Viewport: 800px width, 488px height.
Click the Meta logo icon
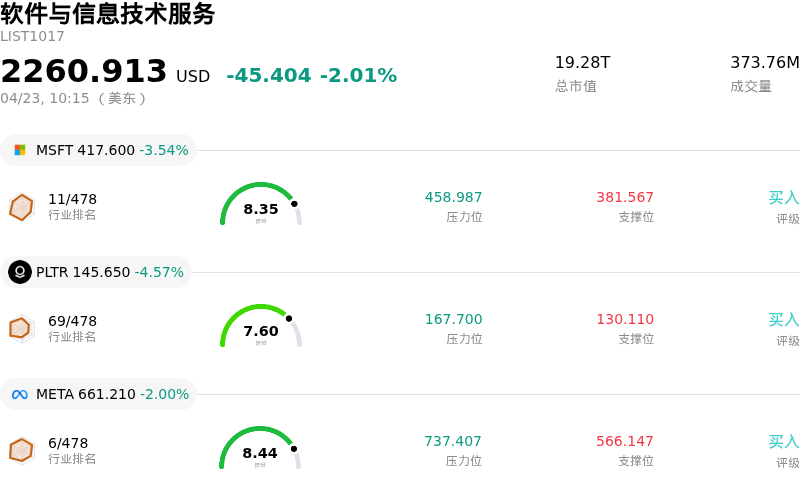pyautogui.click(x=20, y=394)
